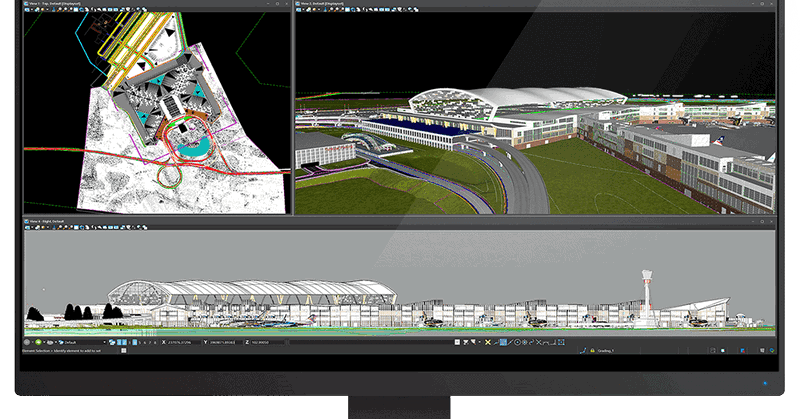This screenshot has height=419, width=800.
Task: Expand brightness dropdown arrow in View 1 toolbar
Action: pos(47,9)
